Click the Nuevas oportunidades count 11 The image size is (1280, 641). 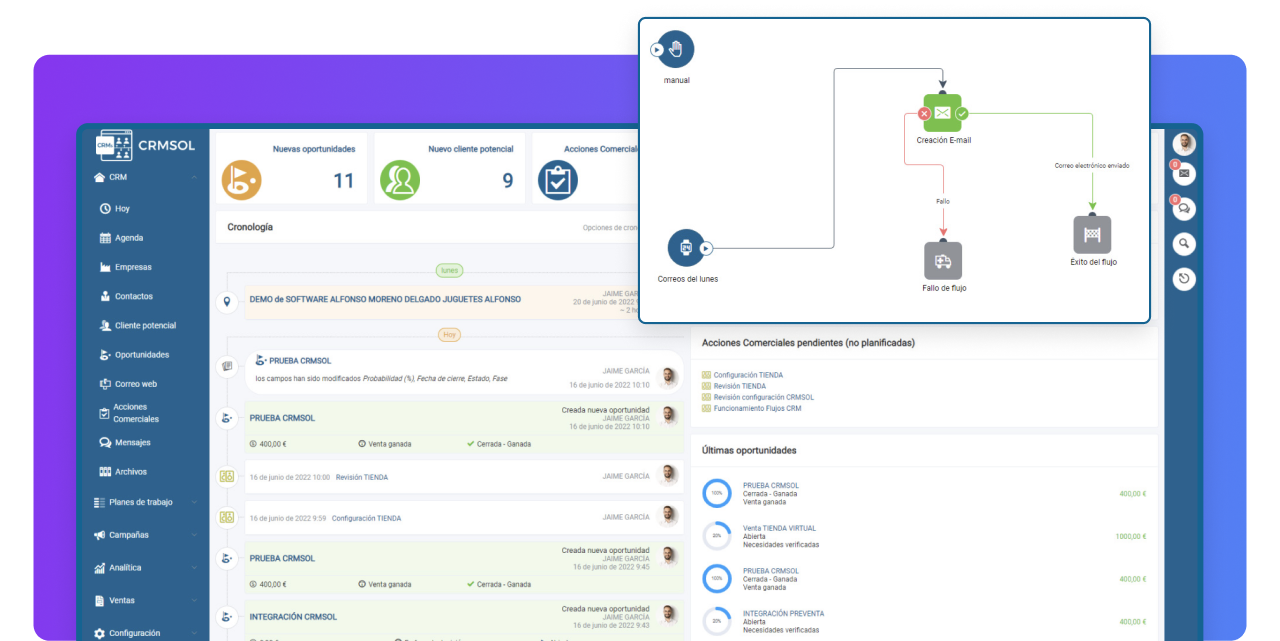344,181
